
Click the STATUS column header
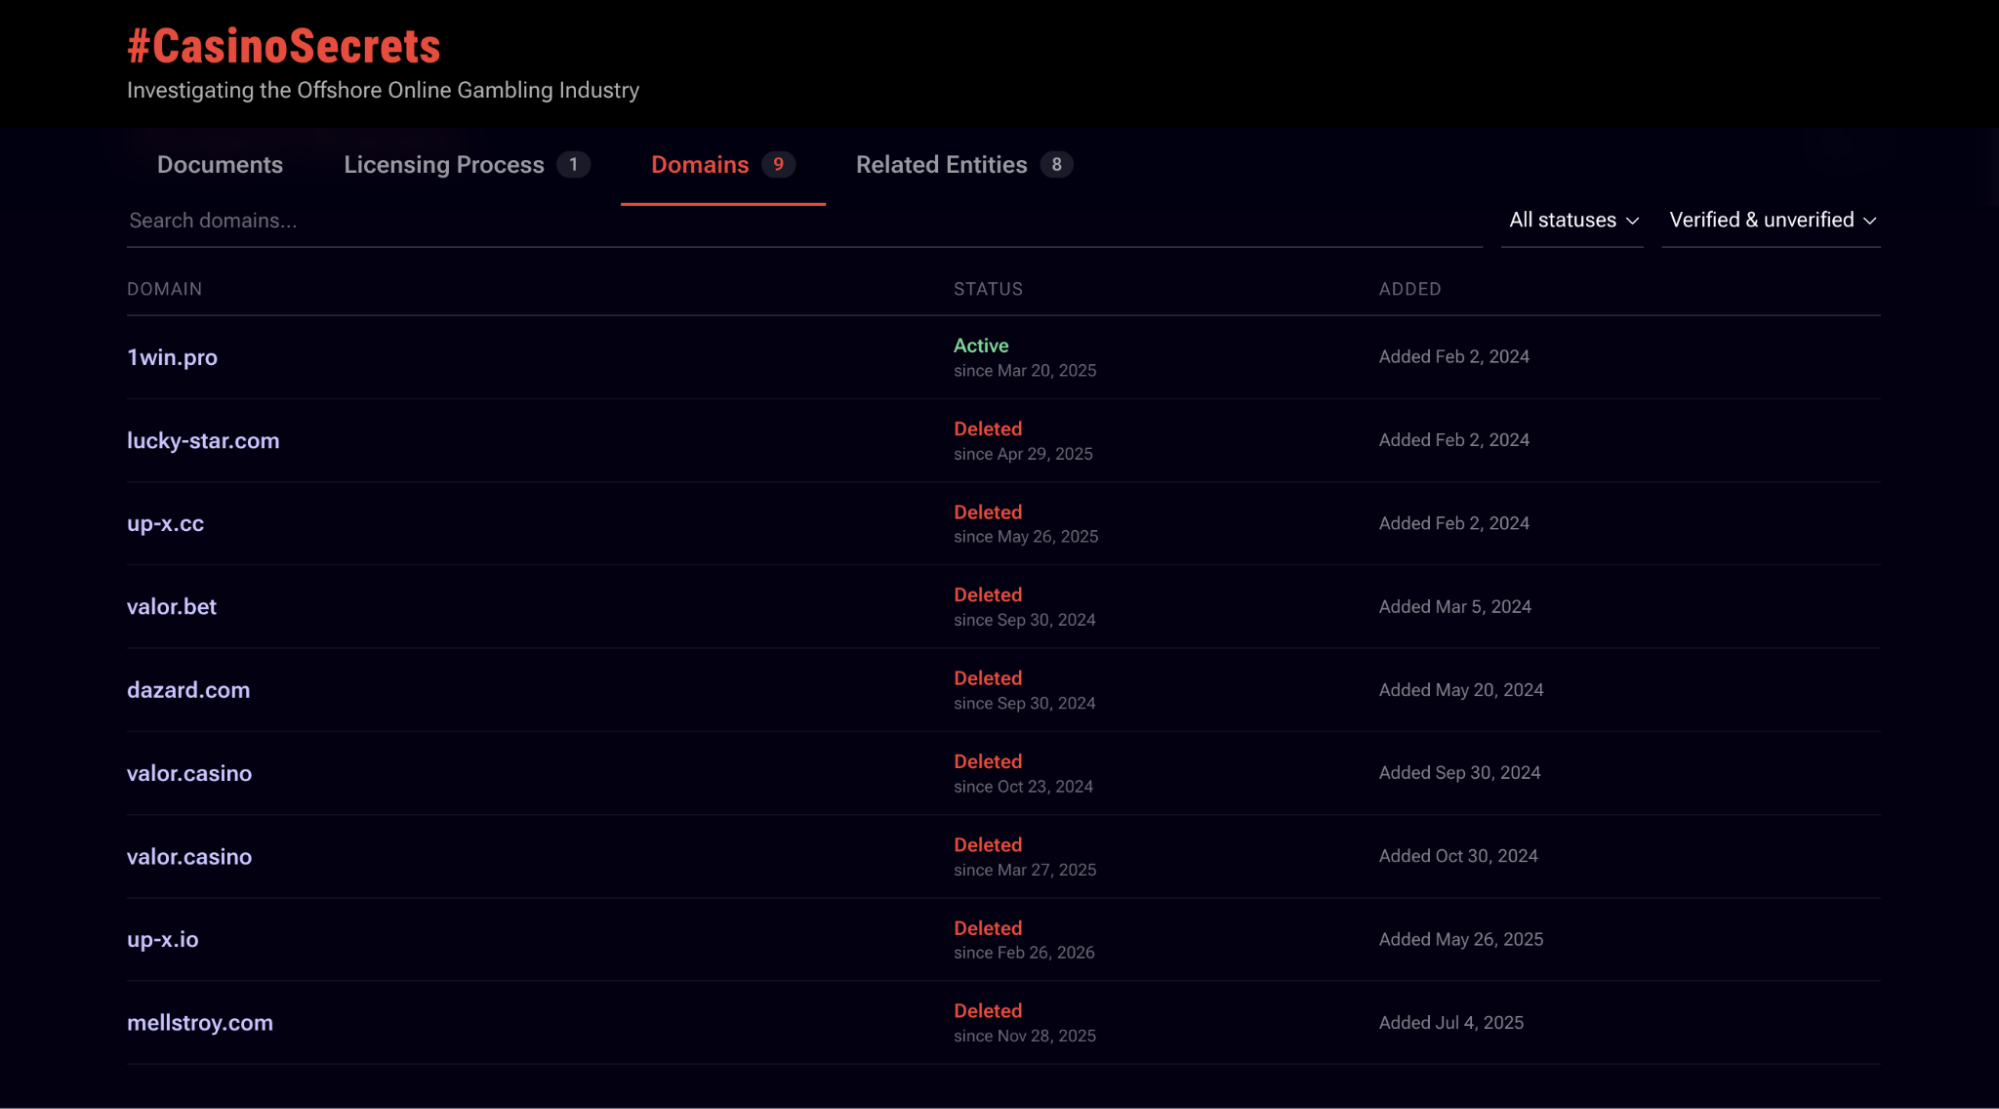[x=988, y=289]
